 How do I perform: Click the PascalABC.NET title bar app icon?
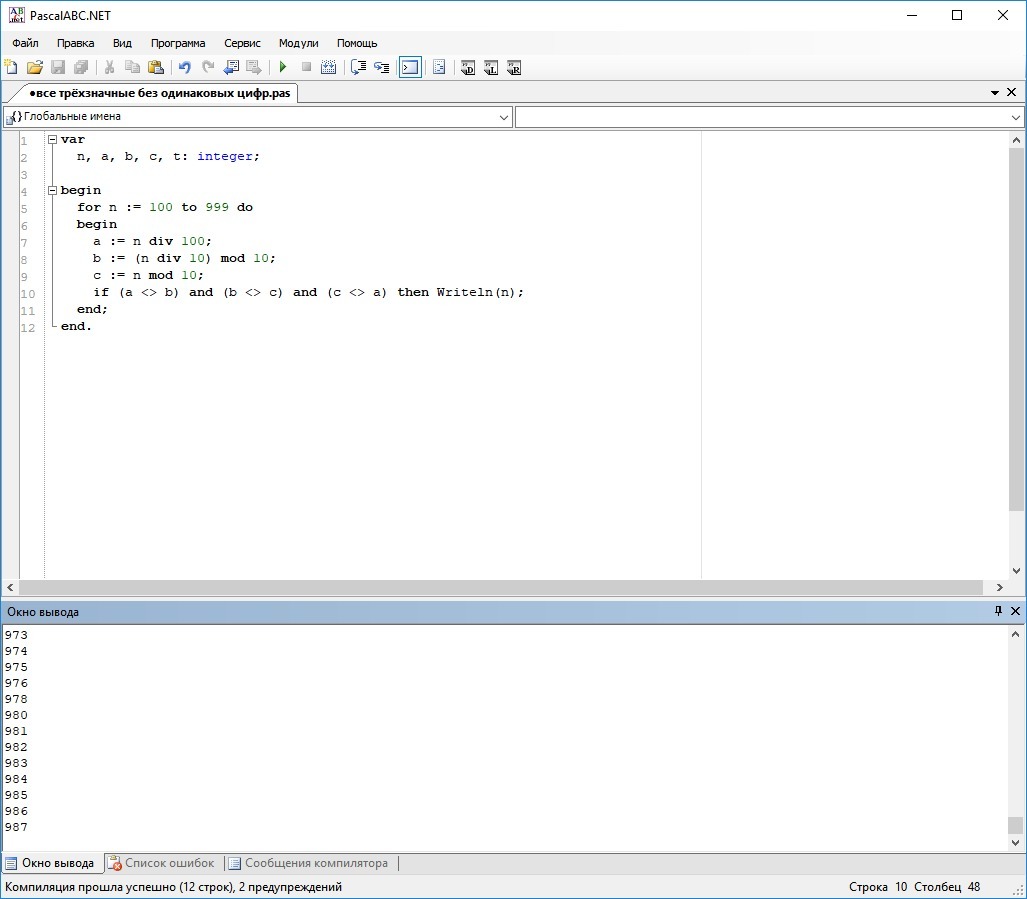tap(16, 15)
